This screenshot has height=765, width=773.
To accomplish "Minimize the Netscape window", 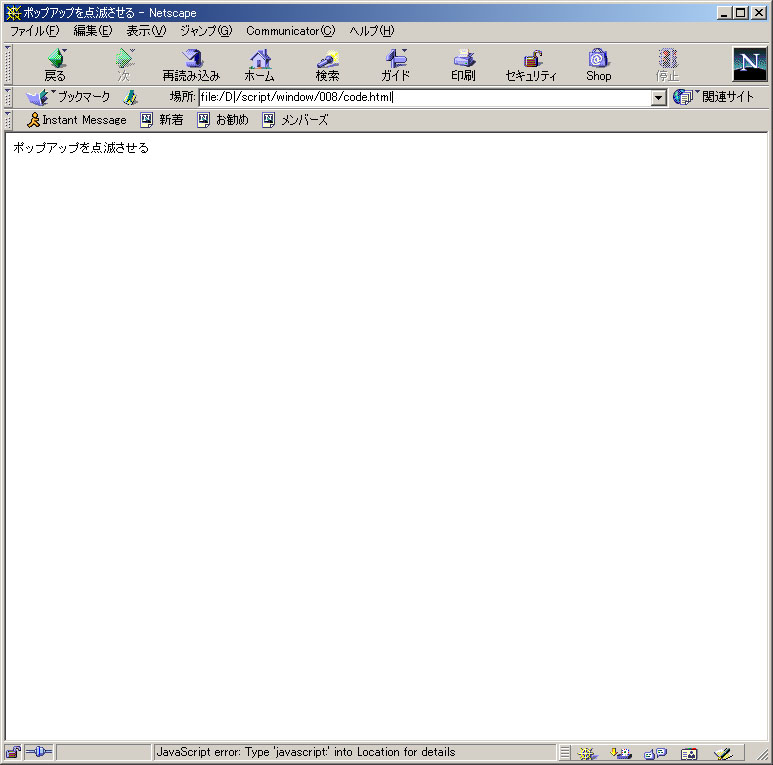I will pyautogui.click(x=724, y=13).
